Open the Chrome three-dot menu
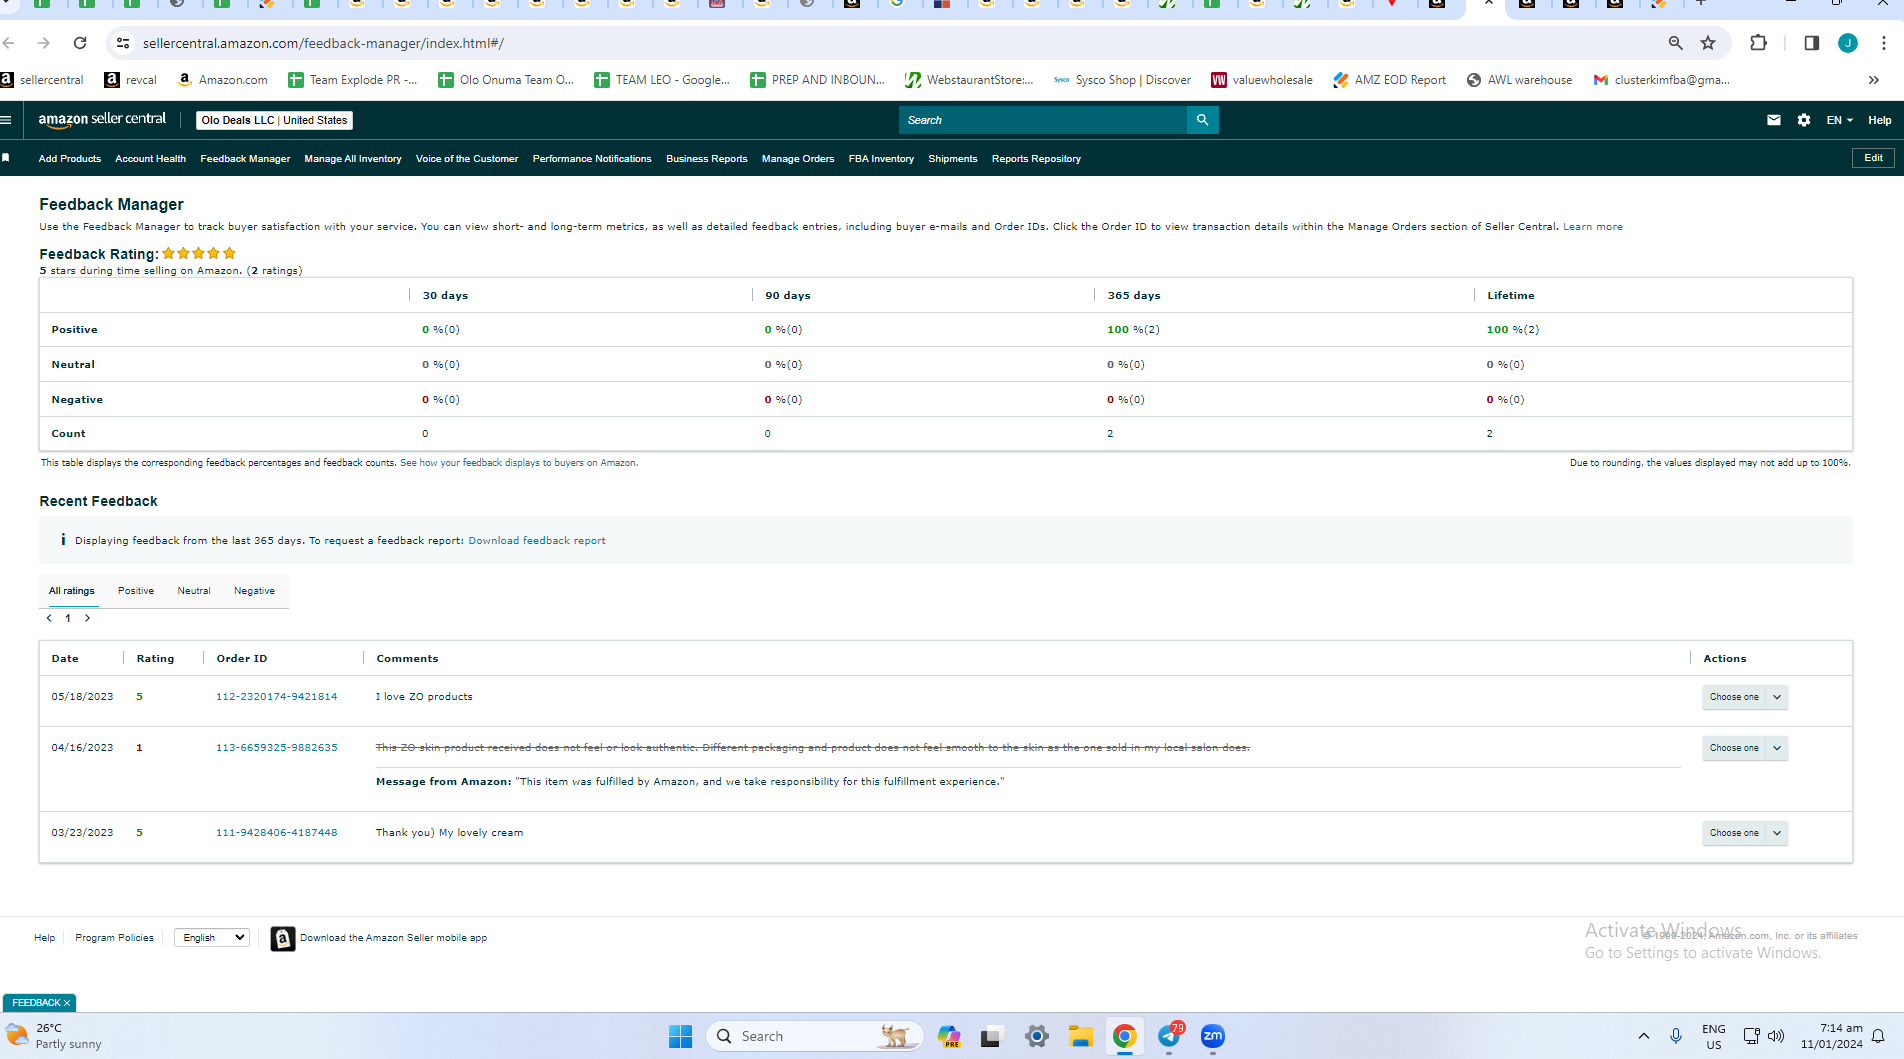 coord(1884,43)
